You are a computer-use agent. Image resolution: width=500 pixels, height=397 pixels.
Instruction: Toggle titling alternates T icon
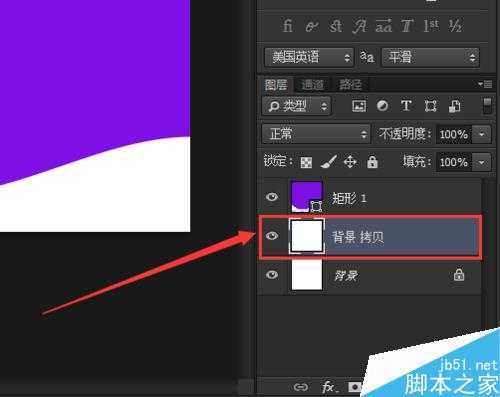click(x=407, y=26)
